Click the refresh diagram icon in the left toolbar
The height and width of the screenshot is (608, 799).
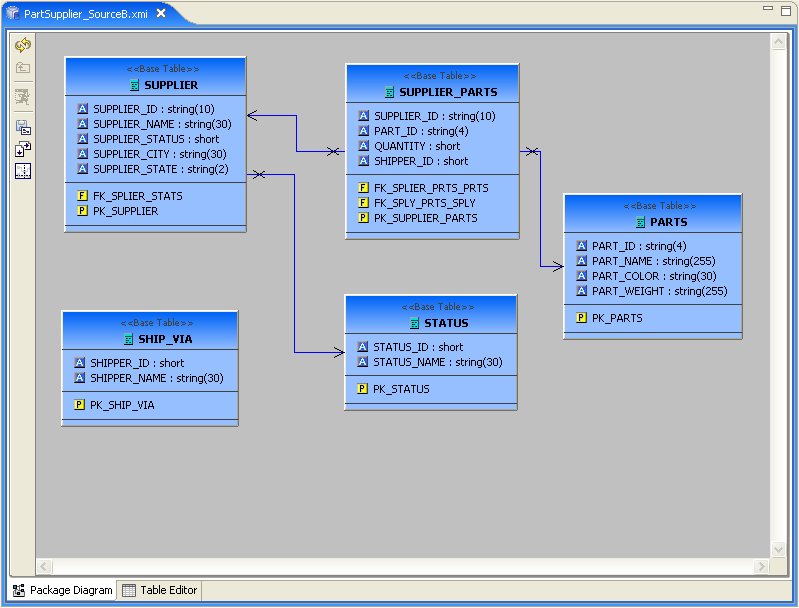[23, 46]
